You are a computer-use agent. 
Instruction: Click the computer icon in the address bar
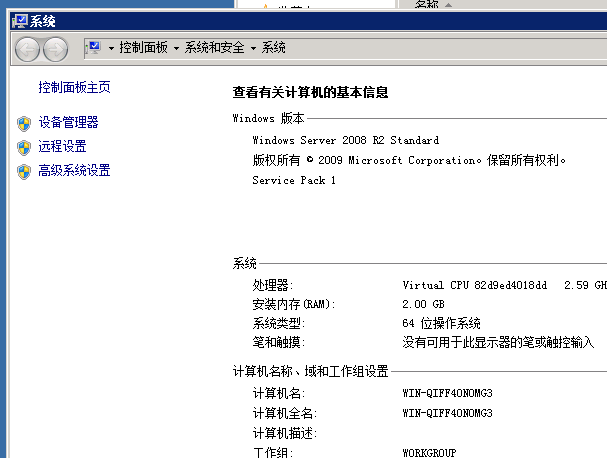(94, 48)
